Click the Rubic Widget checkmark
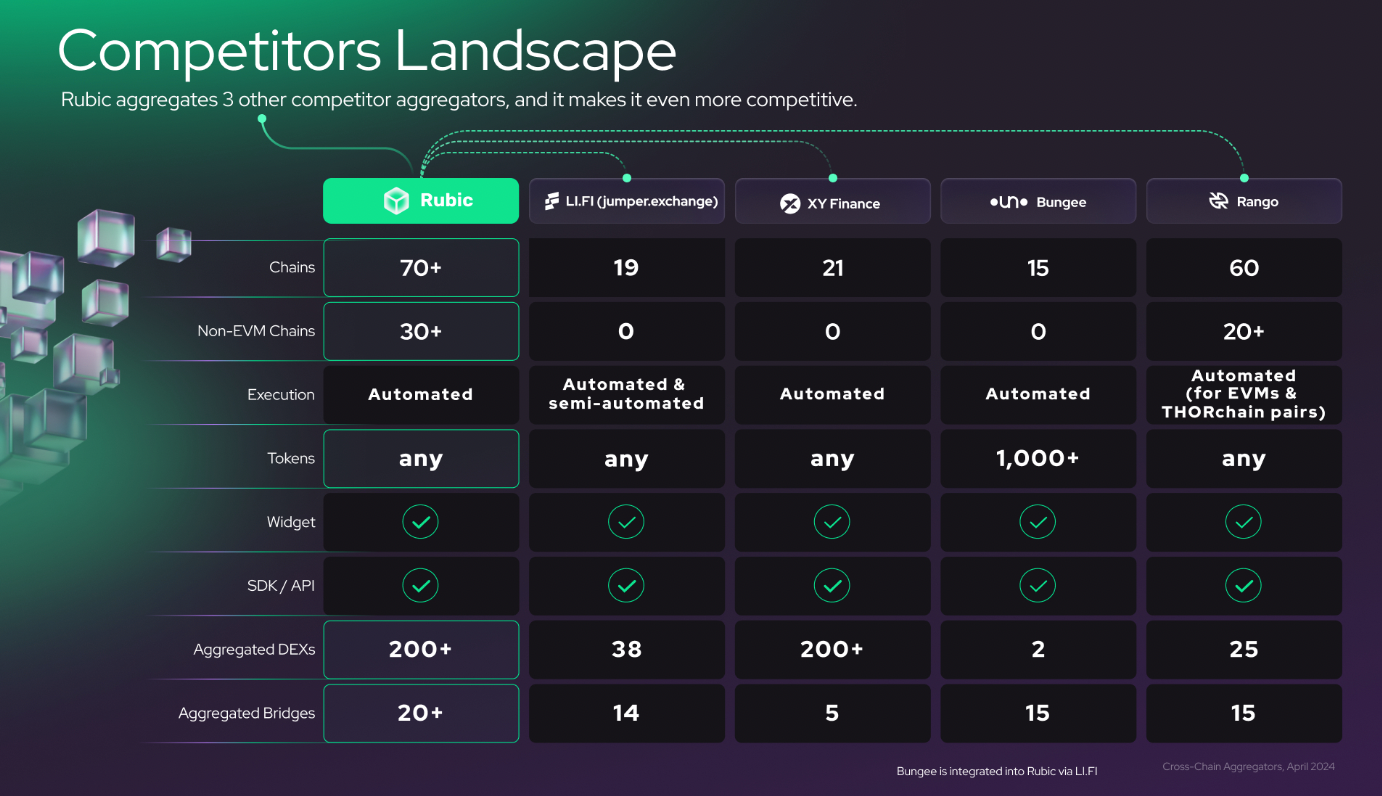Screen dimensions: 1382x796 point(420,522)
